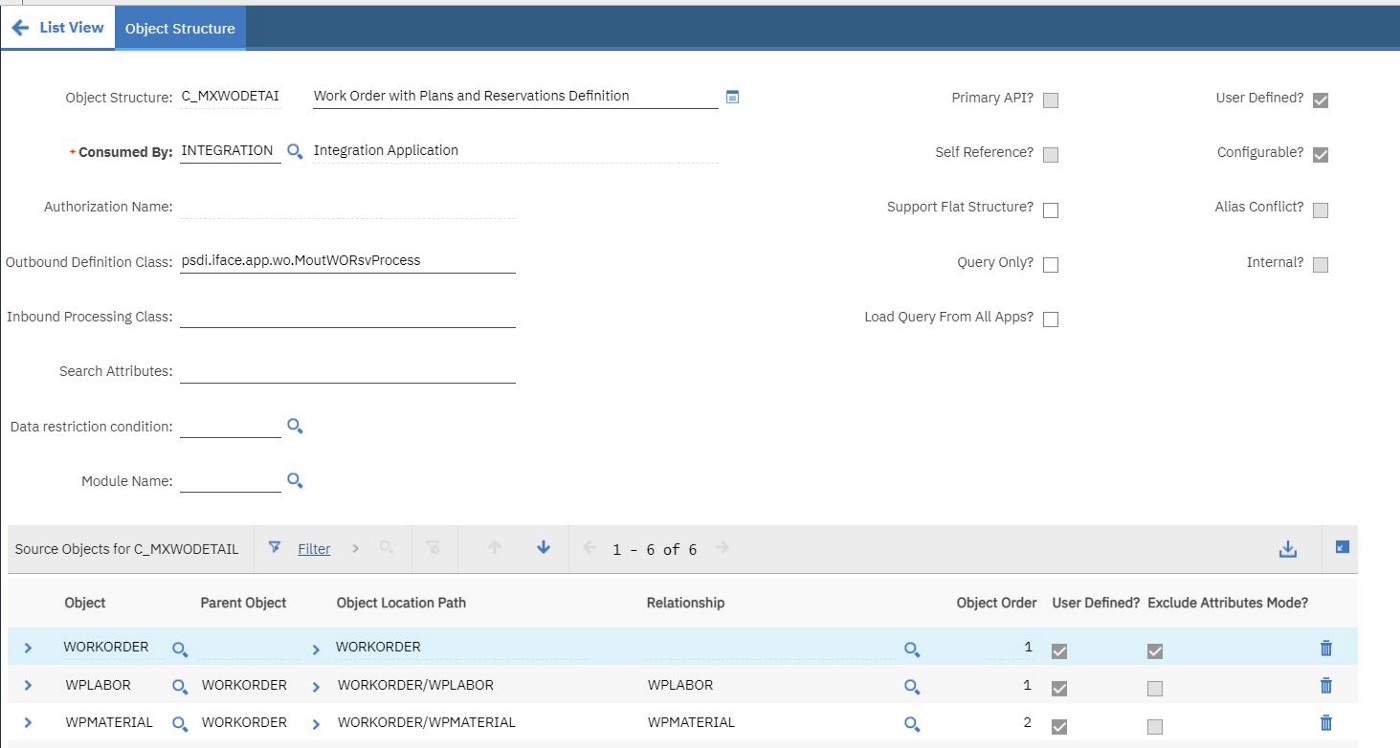Enable Query Only checkbox
Viewport: 1400px width, 748px height.
(1050, 265)
